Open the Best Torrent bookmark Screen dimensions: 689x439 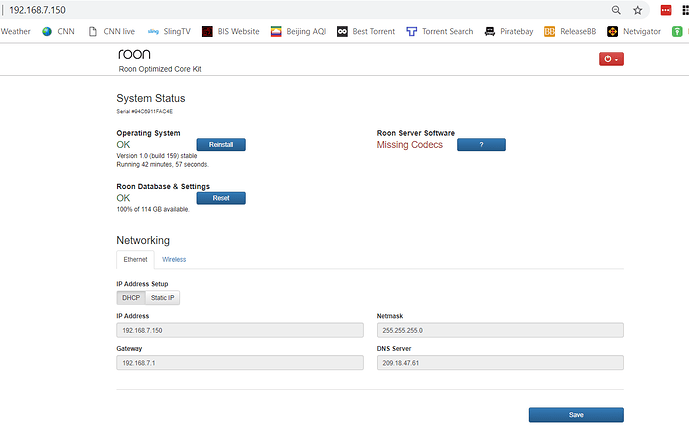click(x=366, y=32)
